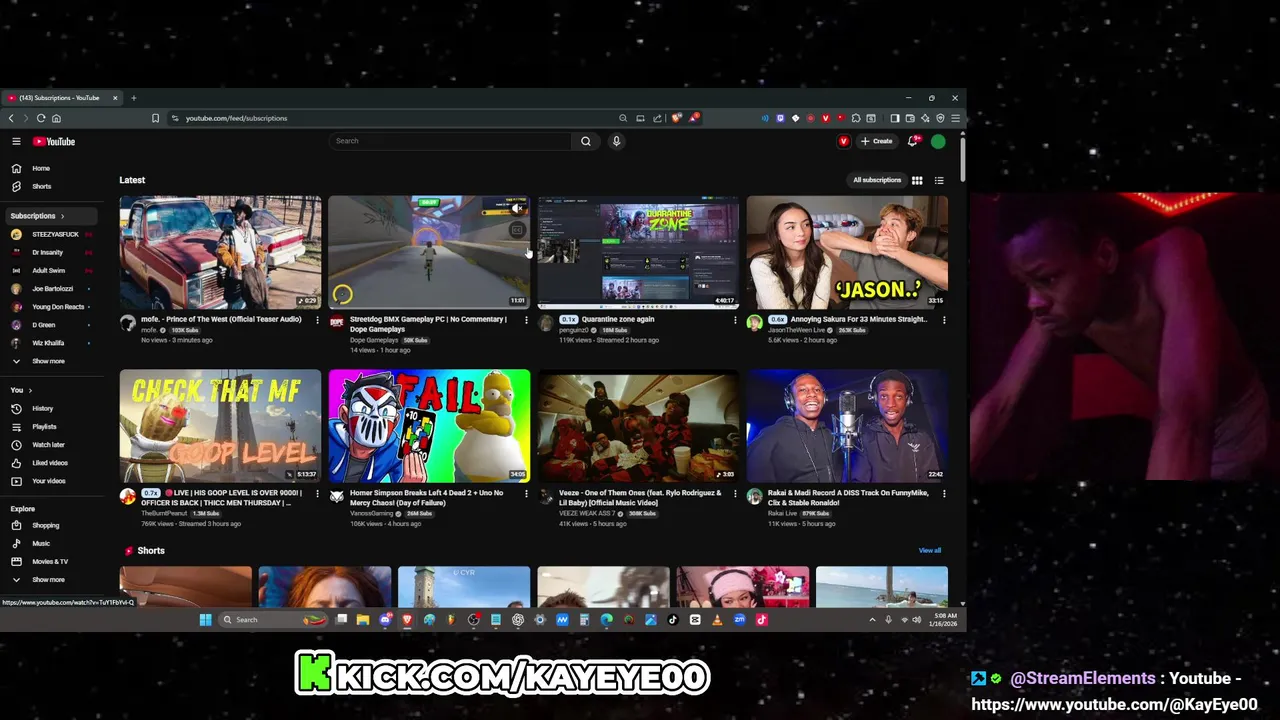
Task: Open a new browser tab
Action: click(x=133, y=98)
